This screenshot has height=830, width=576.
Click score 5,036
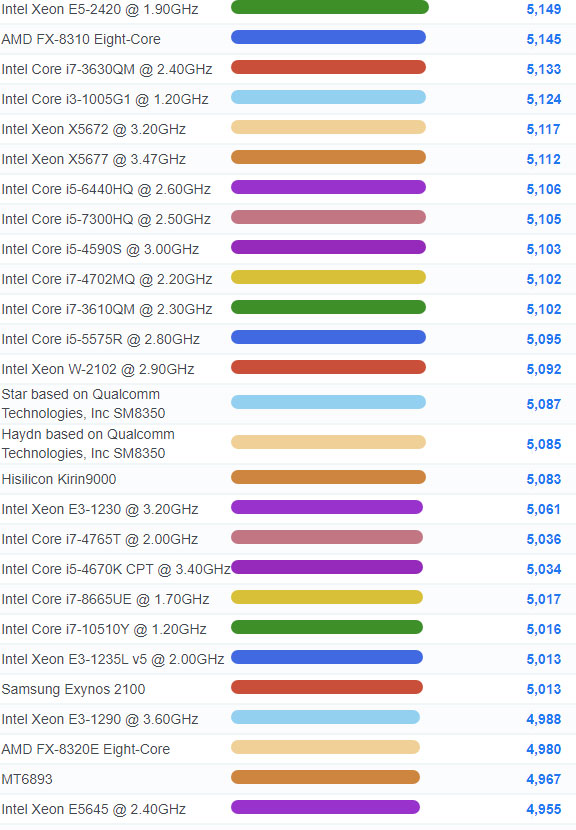[x=544, y=539]
